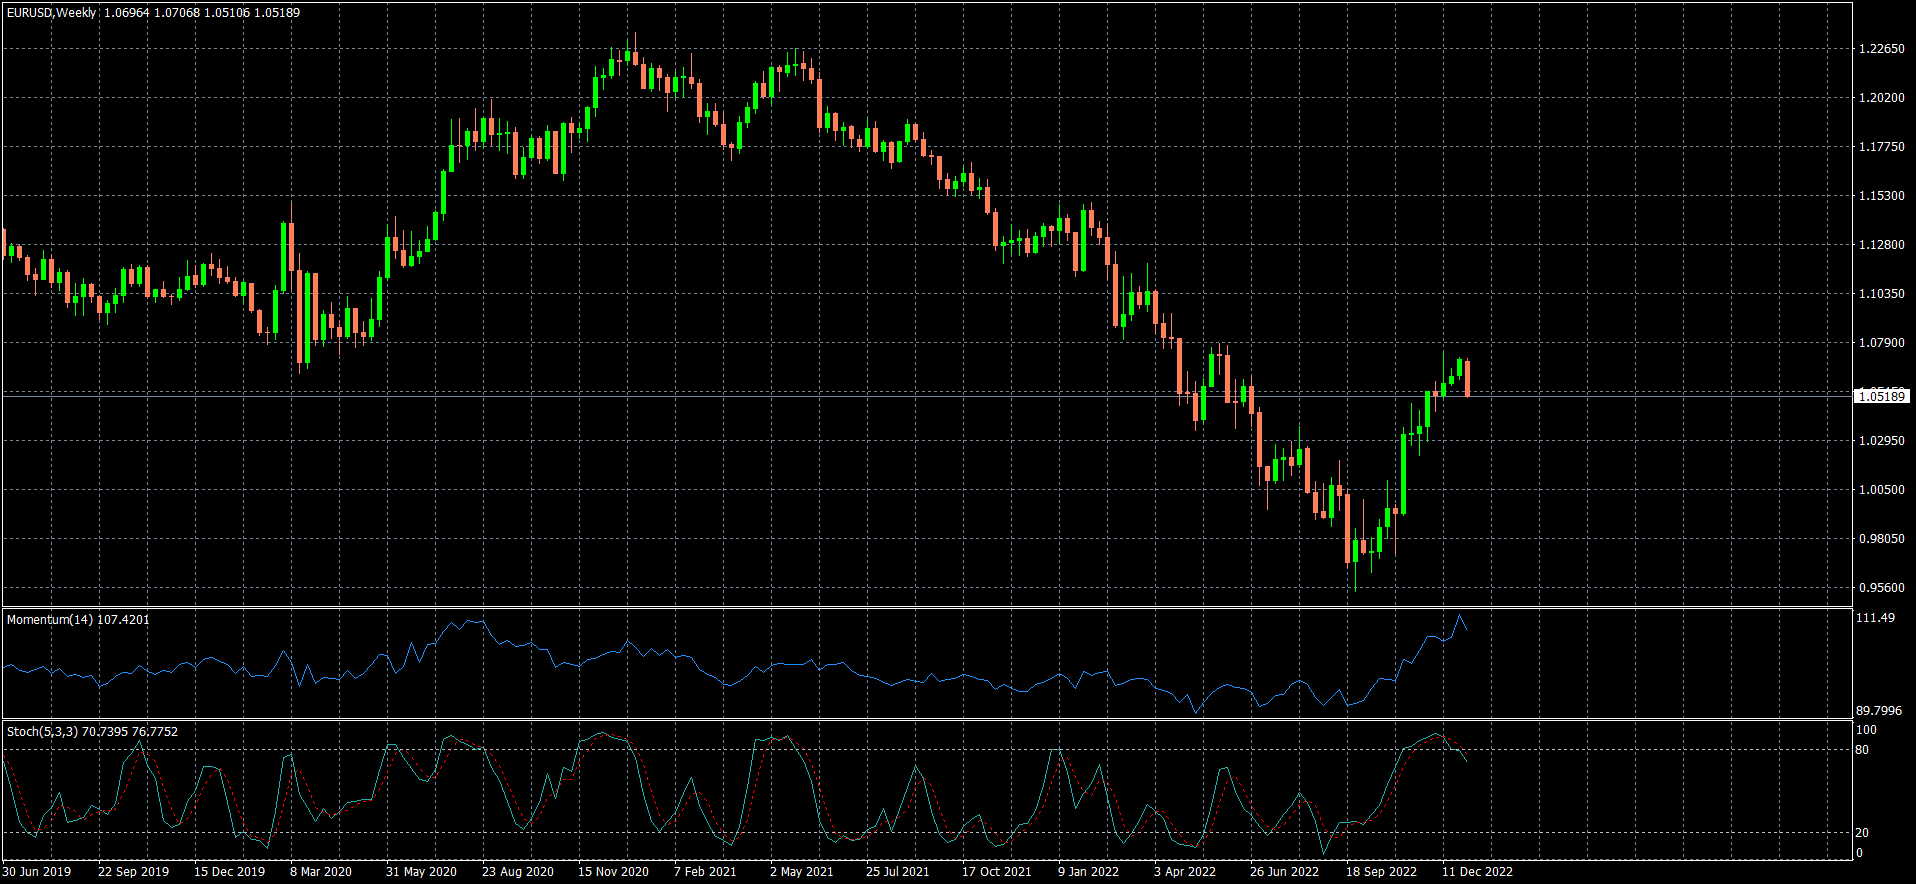Click the 1.15300 price axis label
Image resolution: width=1916 pixels, height=884 pixels.
coord(1881,196)
